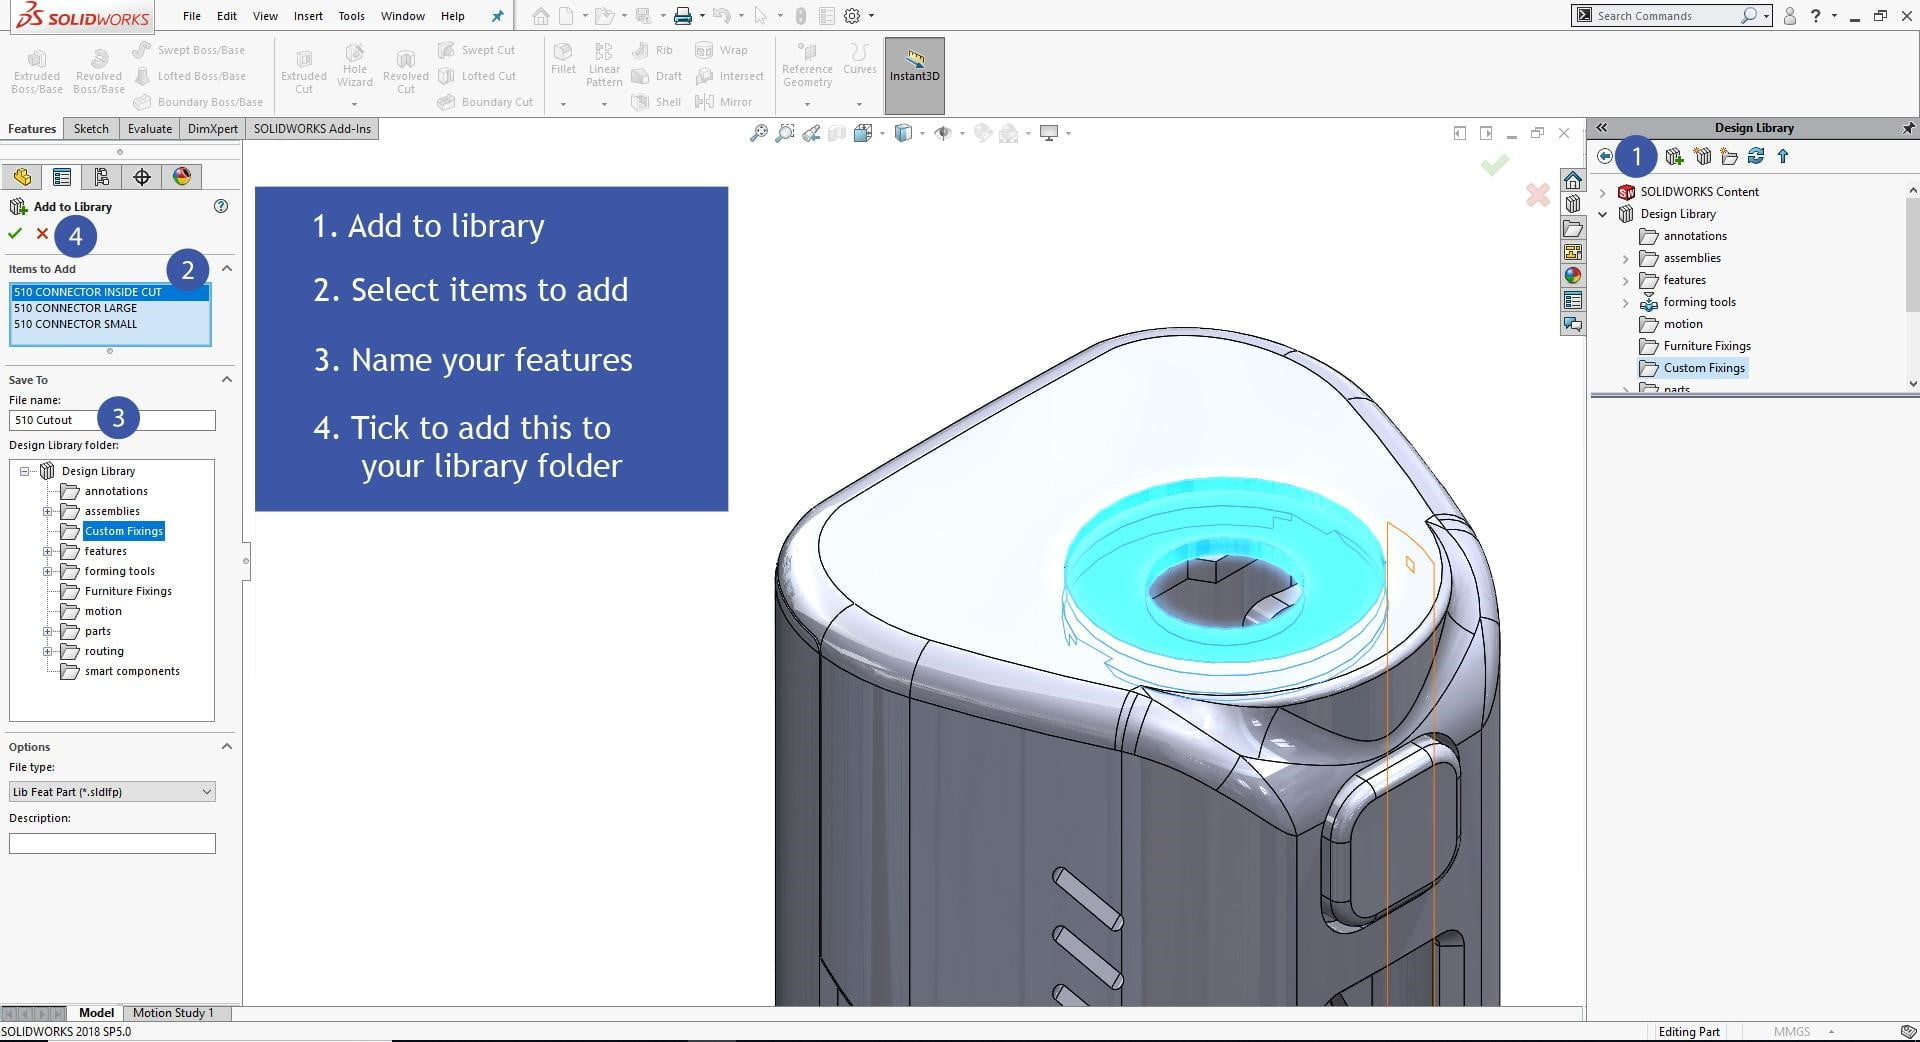The height and width of the screenshot is (1042, 1920).
Task: Collapse the Save To section
Action: coord(227,379)
